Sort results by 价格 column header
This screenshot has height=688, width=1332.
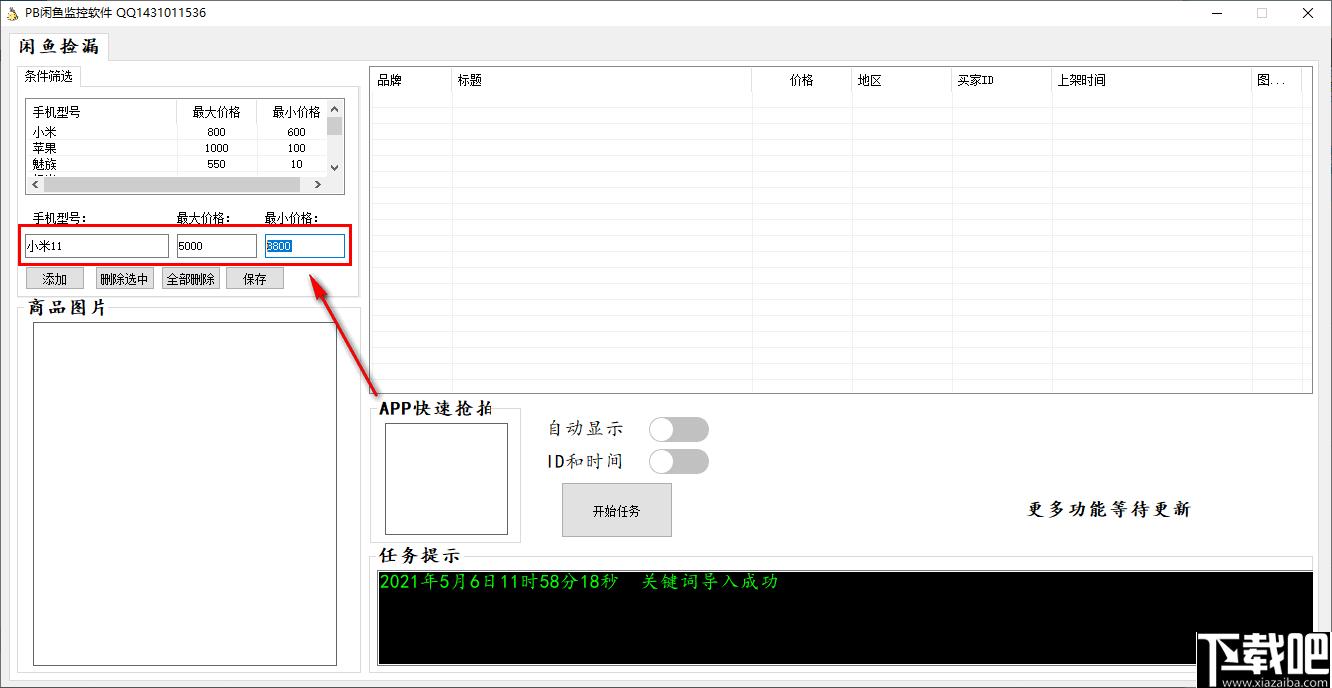802,80
